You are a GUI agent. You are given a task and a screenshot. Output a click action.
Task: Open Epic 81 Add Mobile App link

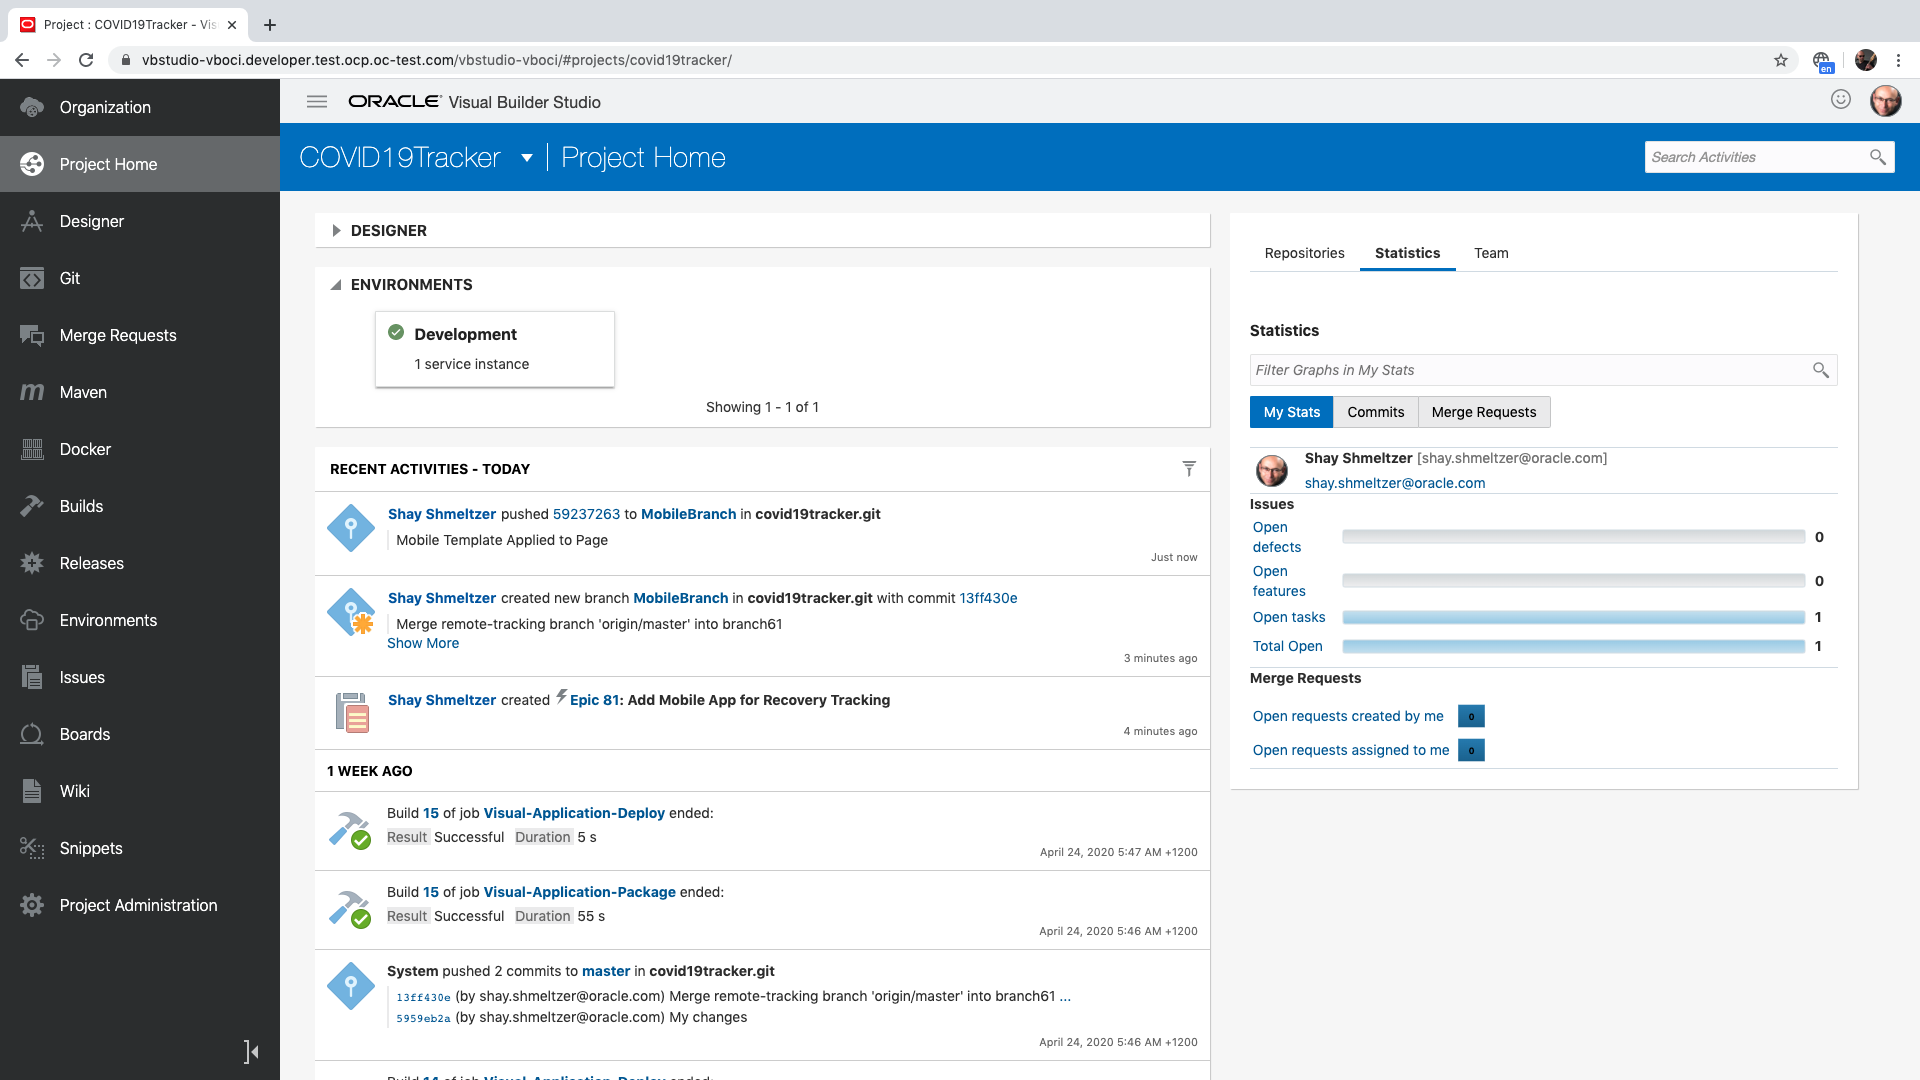[x=594, y=700]
